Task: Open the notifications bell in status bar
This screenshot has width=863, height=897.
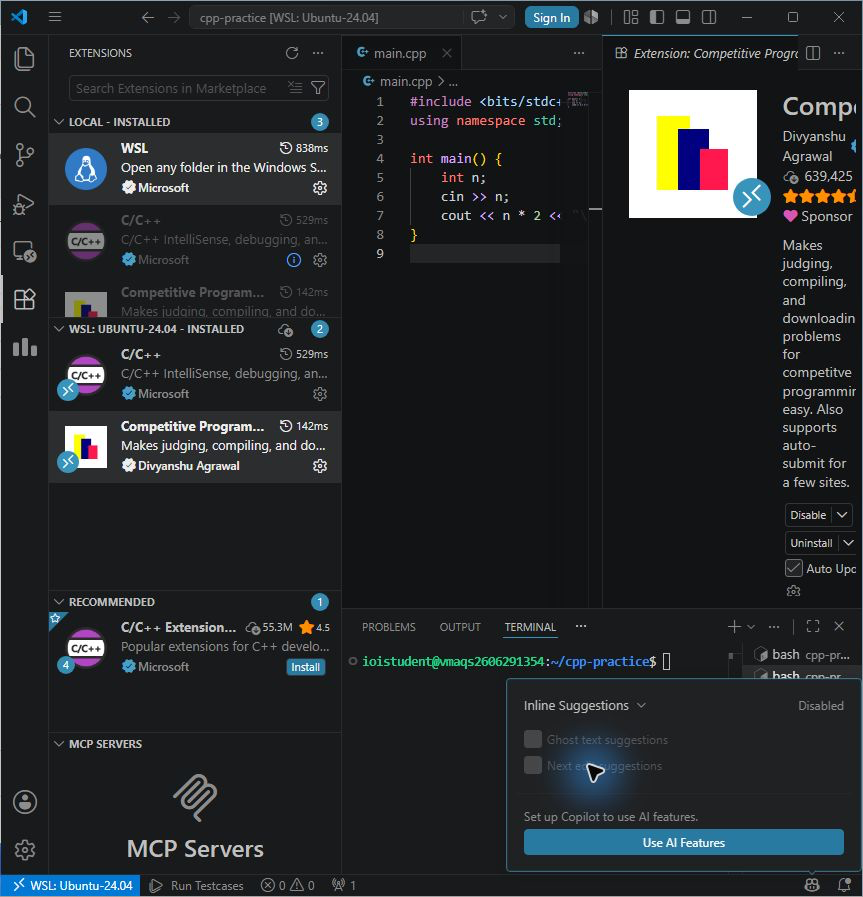Action: [844, 886]
